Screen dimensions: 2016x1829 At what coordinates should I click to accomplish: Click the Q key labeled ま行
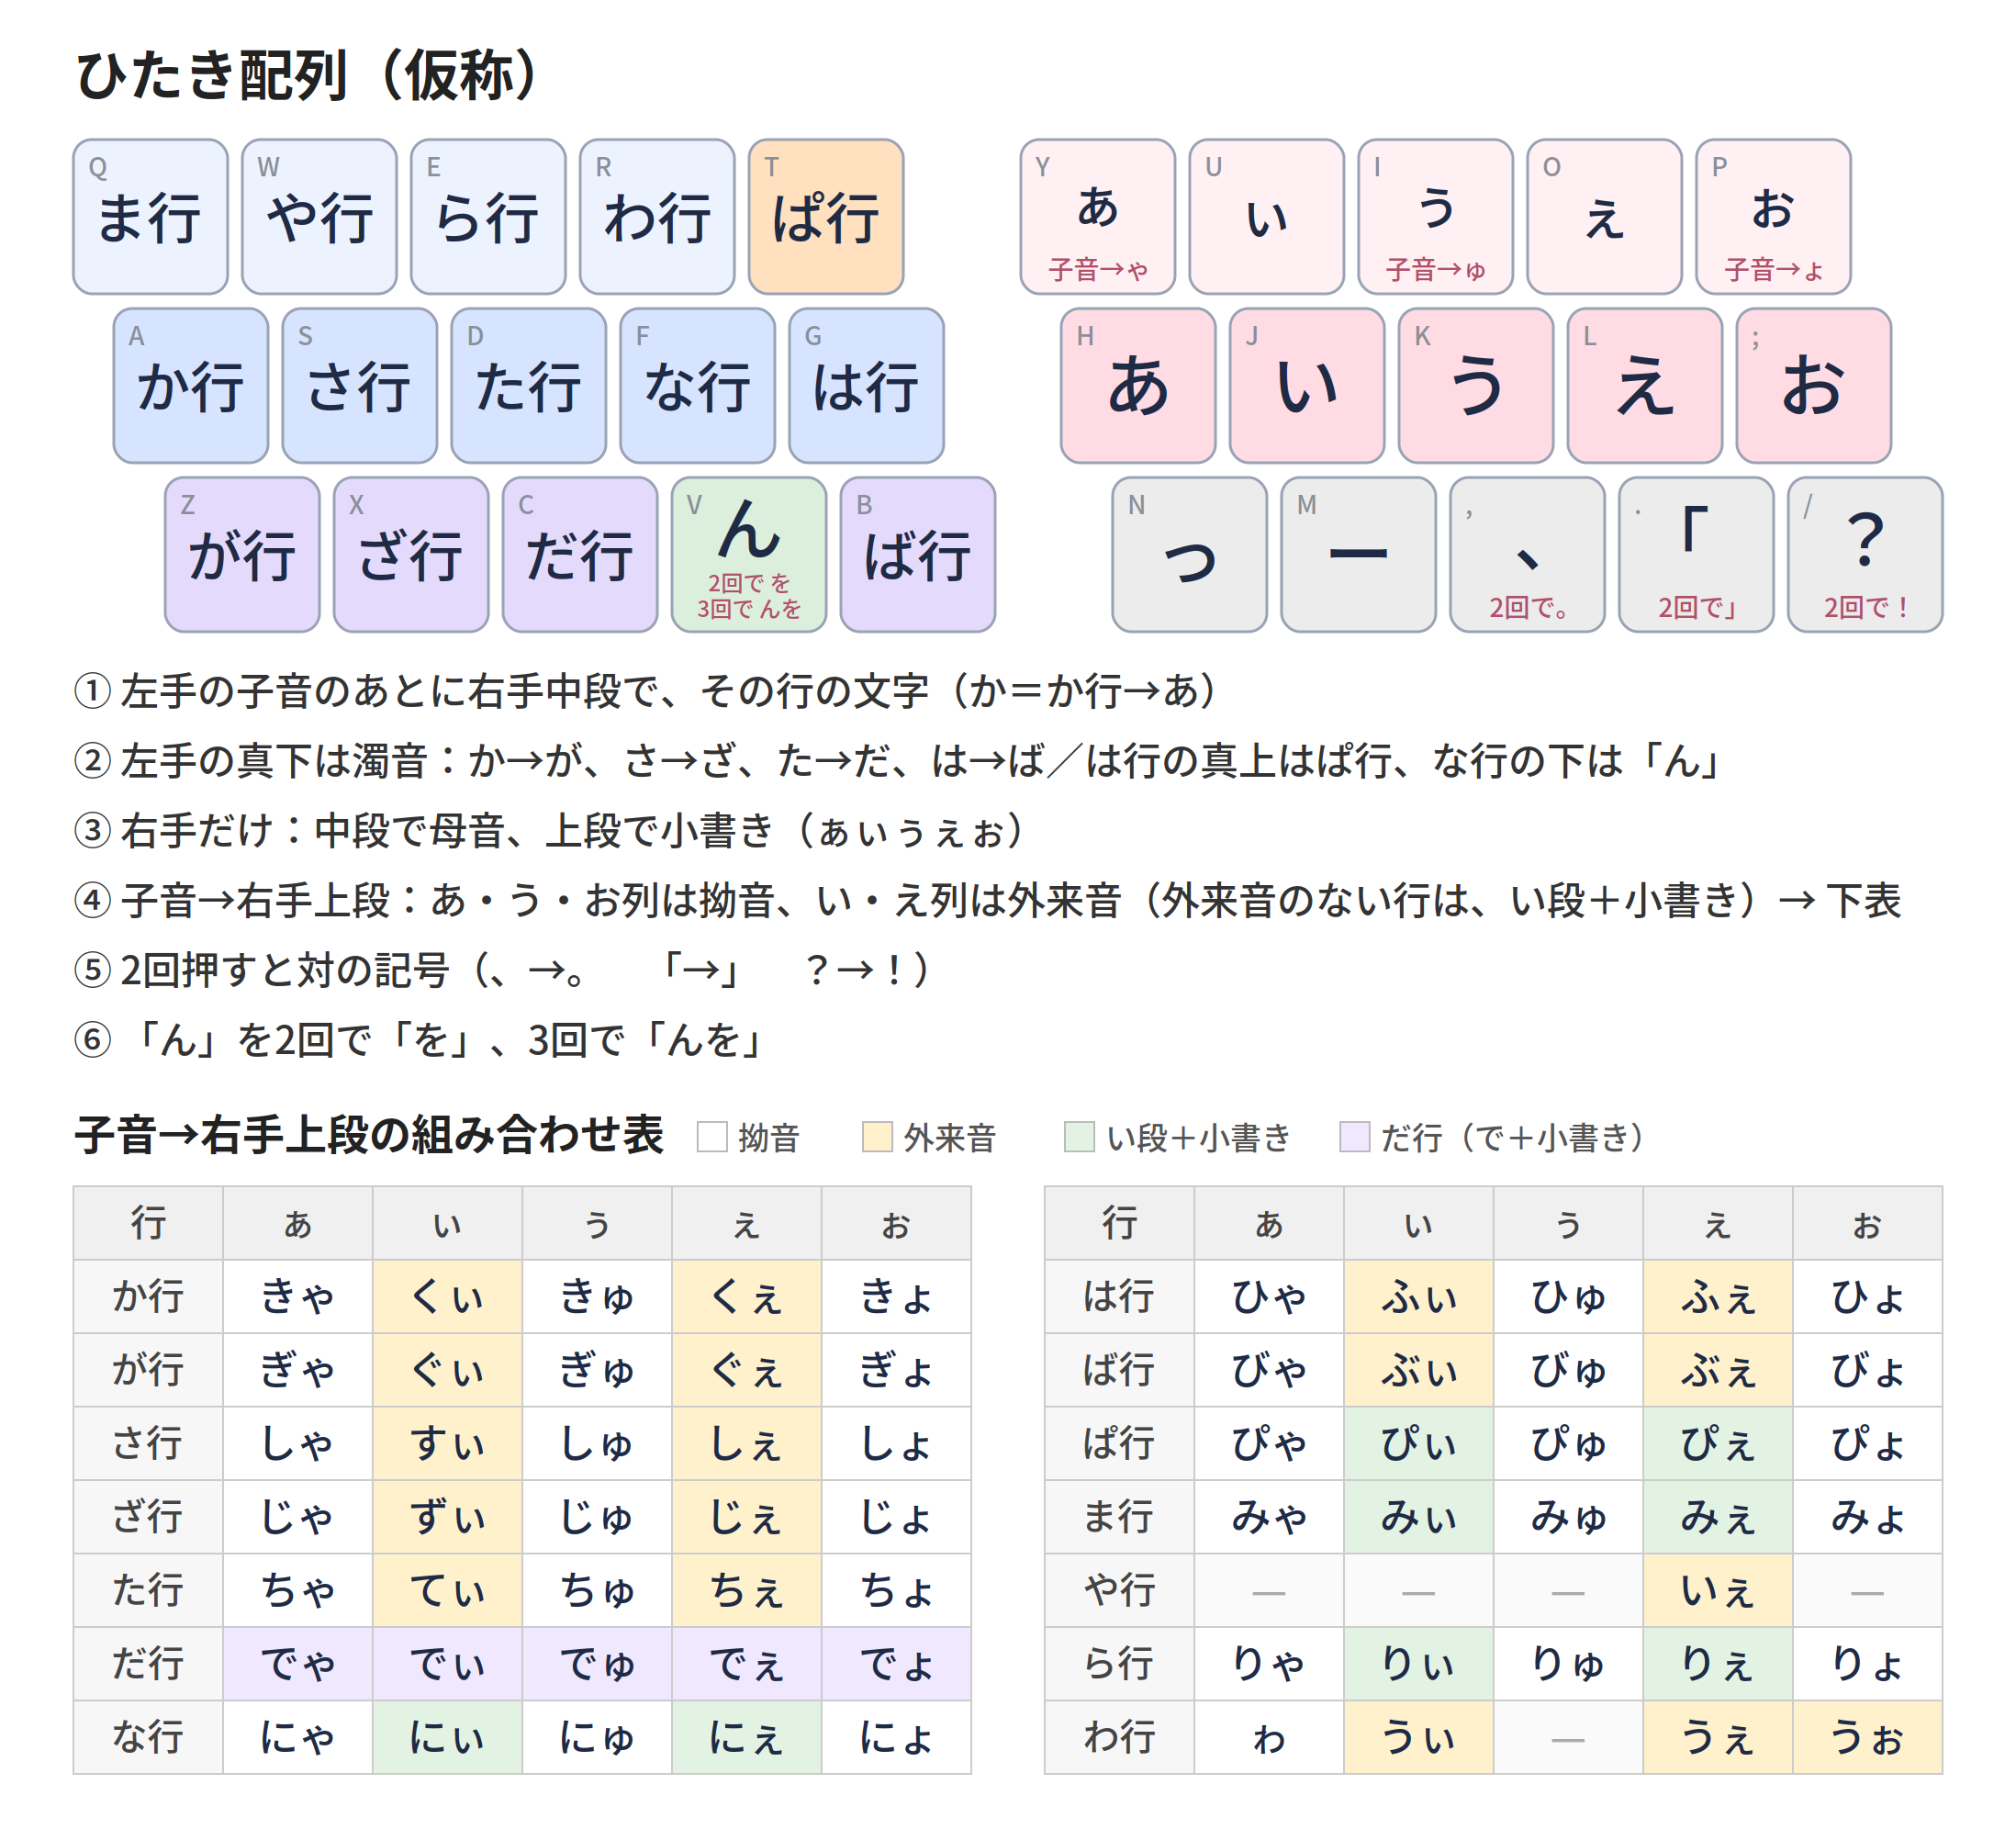(150, 217)
